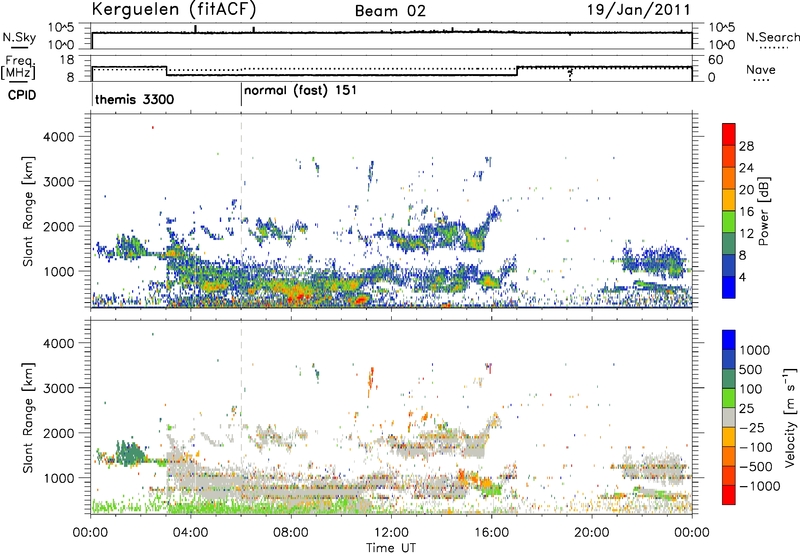Click the isolated red power pixel above 4000 km
Image resolution: width=800 pixels, height=554 pixels.
(152, 127)
